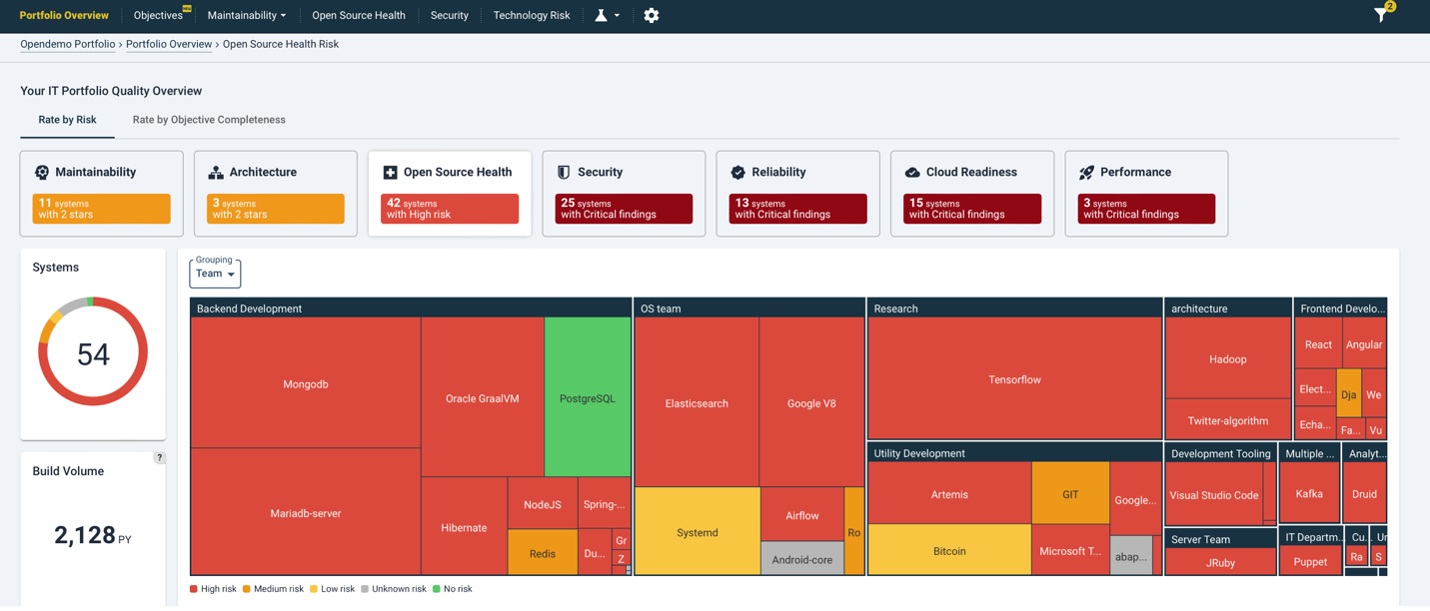1430x611 pixels.
Task: Click the Cloud Readiness cloud icon
Action: pyautogui.click(x=912, y=172)
